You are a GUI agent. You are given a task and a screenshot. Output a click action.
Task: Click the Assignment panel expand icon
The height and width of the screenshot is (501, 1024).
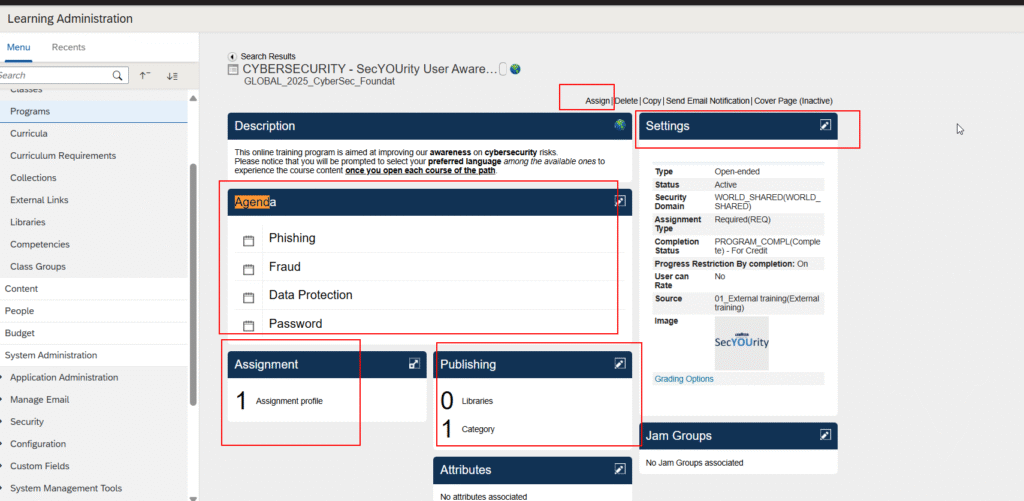(414, 364)
